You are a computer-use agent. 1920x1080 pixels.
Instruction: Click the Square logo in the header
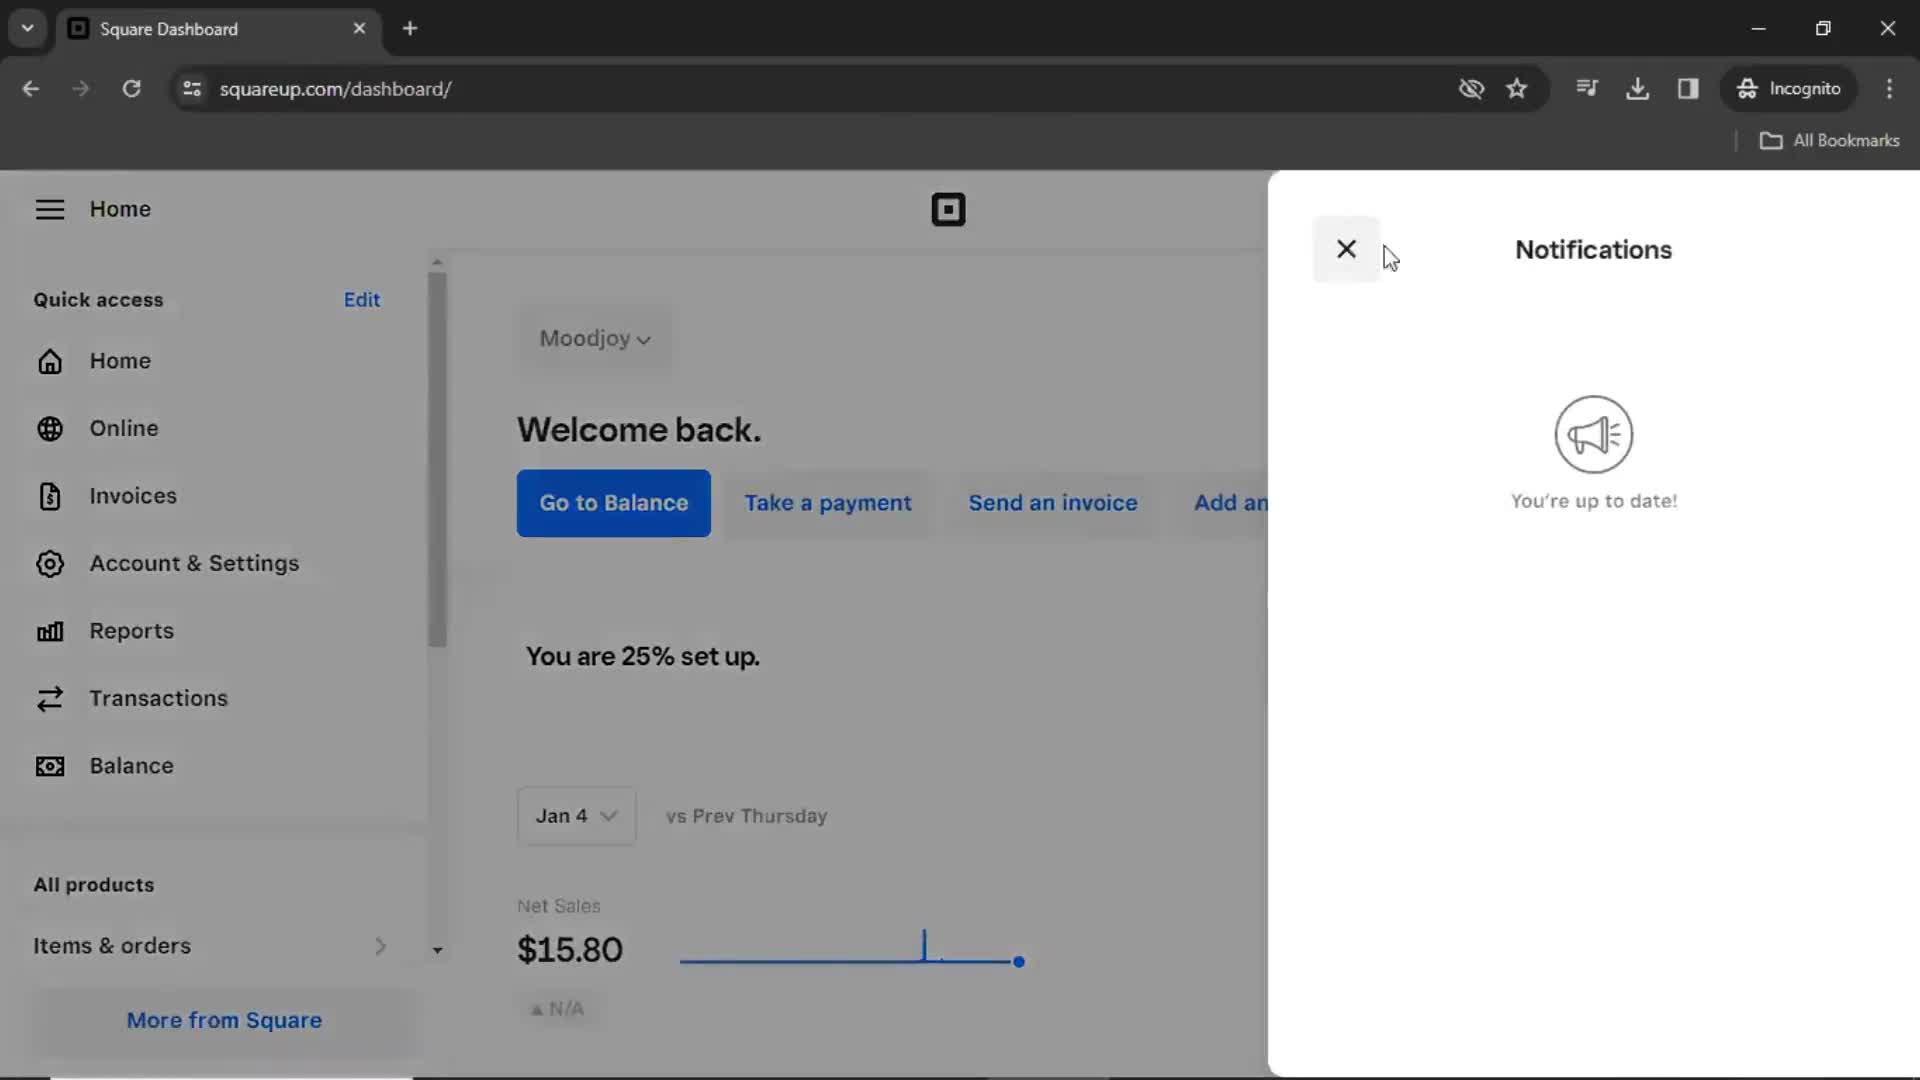click(x=948, y=209)
